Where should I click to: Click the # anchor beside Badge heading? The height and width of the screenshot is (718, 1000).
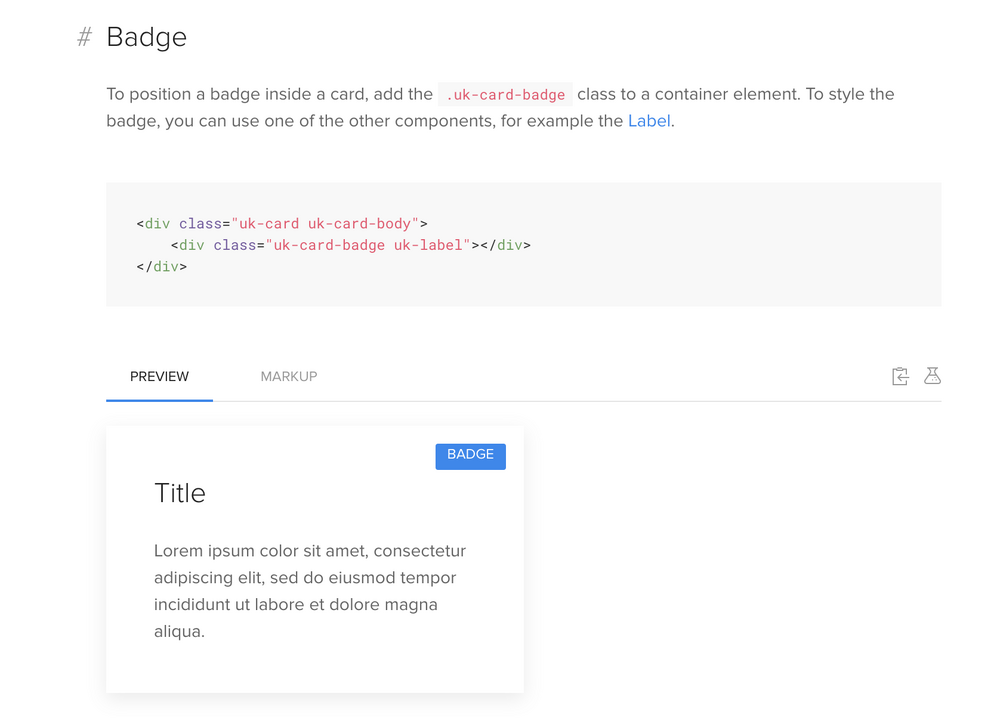click(x=84, y=38)
